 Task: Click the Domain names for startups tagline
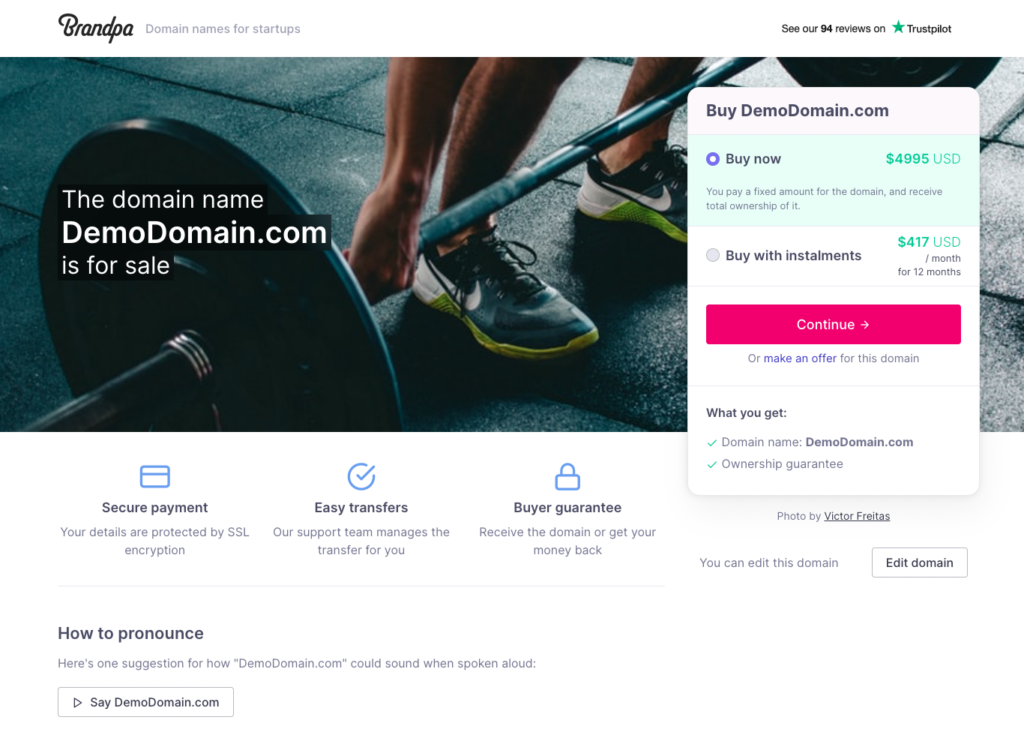click(x=223, y=29)
